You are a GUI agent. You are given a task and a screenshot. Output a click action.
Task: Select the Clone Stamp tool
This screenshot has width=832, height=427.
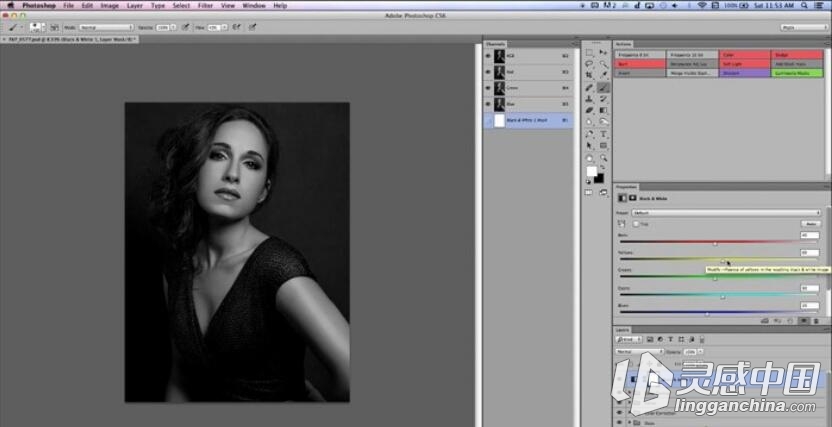click(590, 99)
